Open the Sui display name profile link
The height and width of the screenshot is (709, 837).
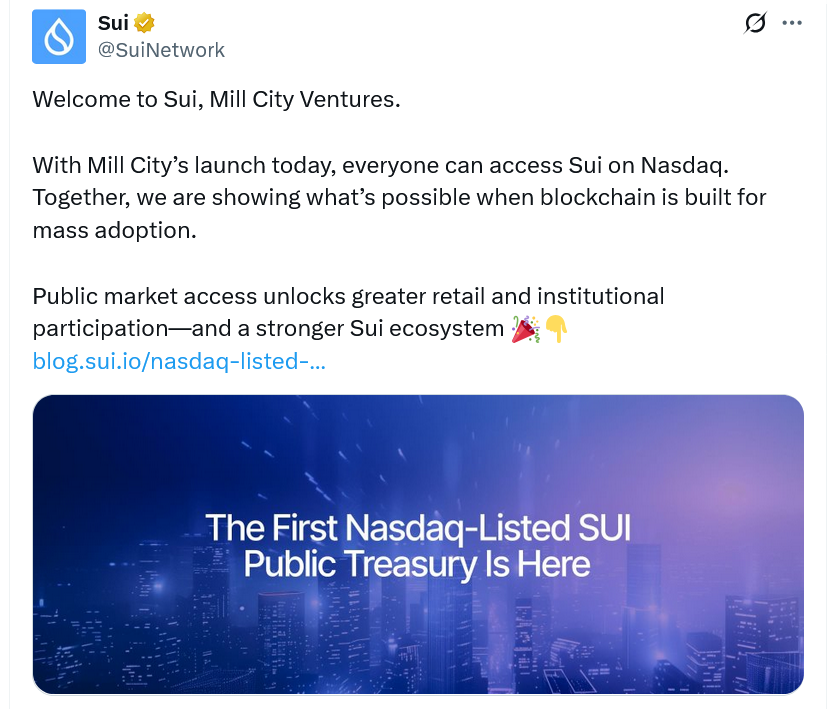[x=113, y=23]
